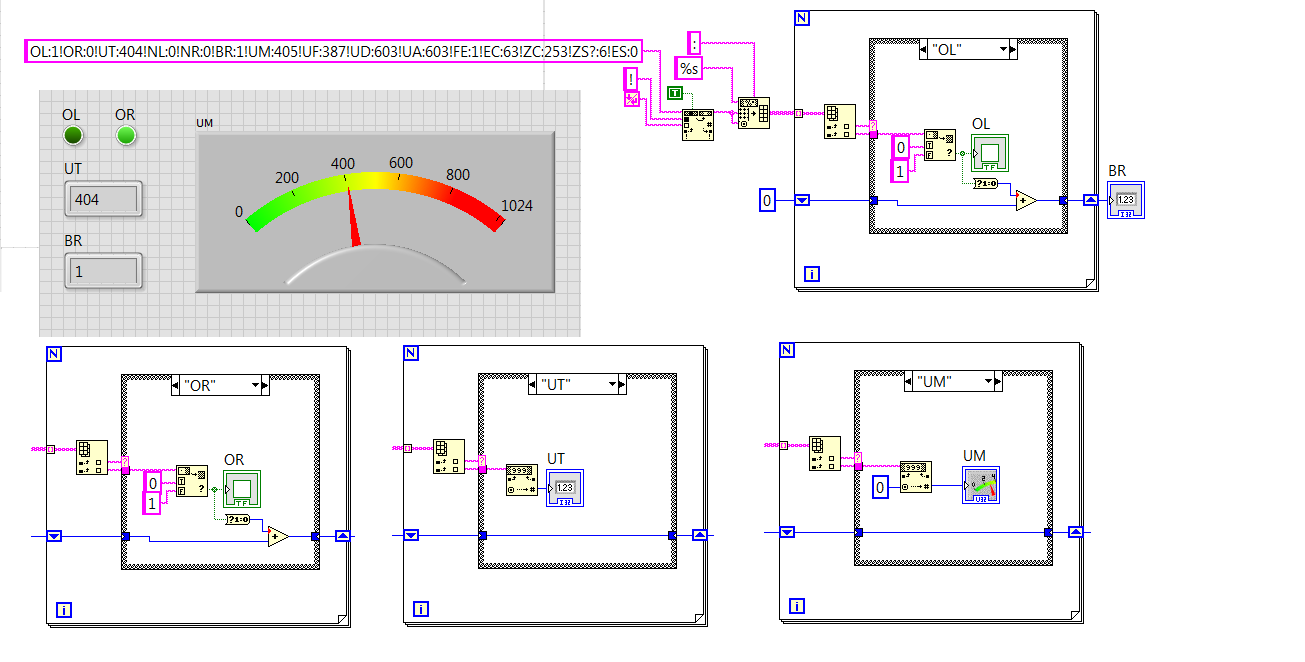The height and width of the screenshot is (662, 1305).
Task: Click the "UM" case label text
Action: [933, 381]
